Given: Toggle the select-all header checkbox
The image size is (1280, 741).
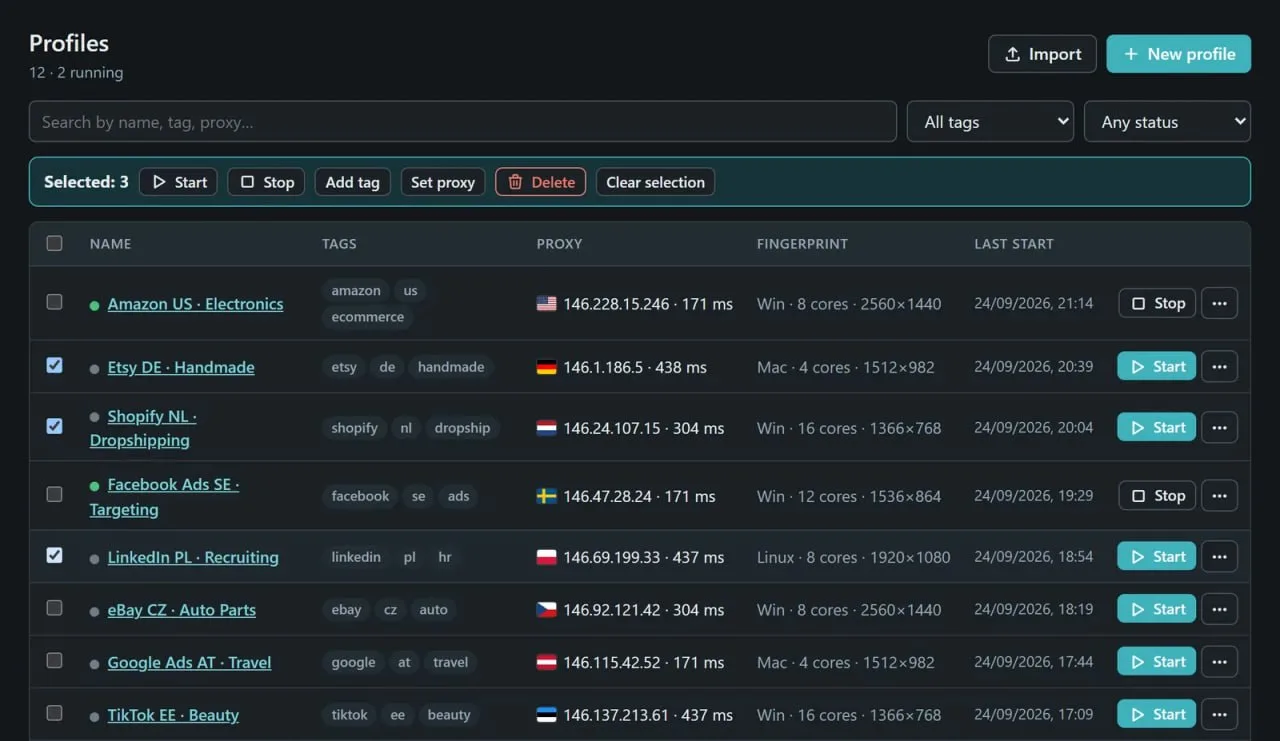Looking at the screenshot, I should [x=55, y=243].
